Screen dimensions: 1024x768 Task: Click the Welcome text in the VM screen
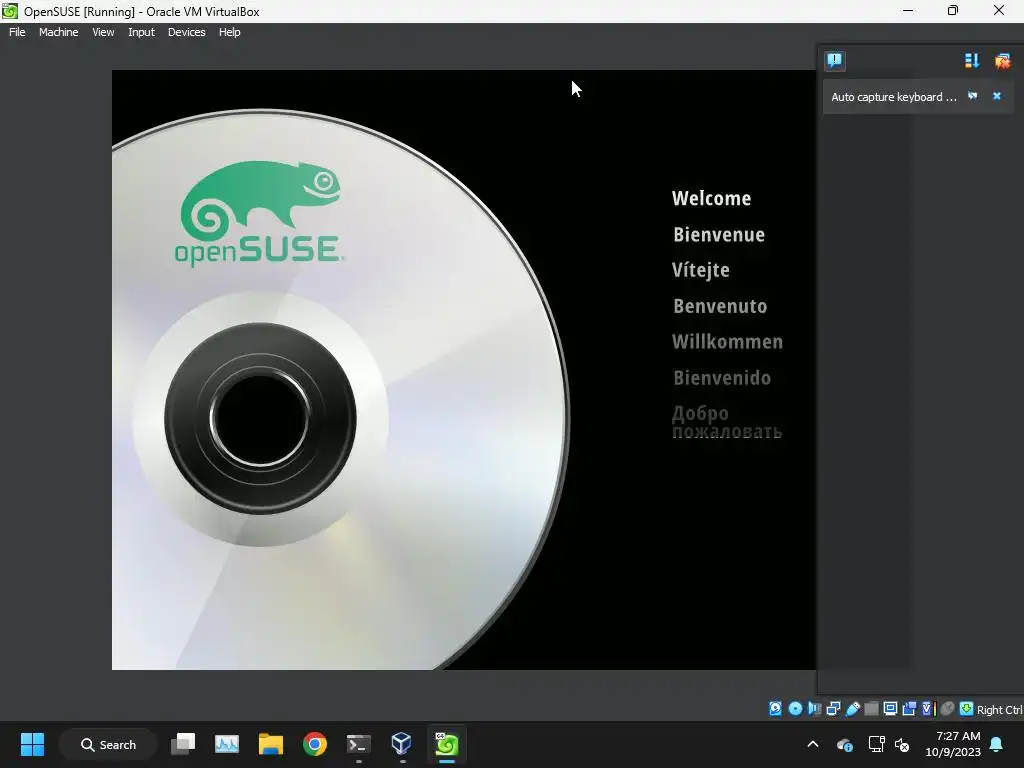click(x=711, y=198)
